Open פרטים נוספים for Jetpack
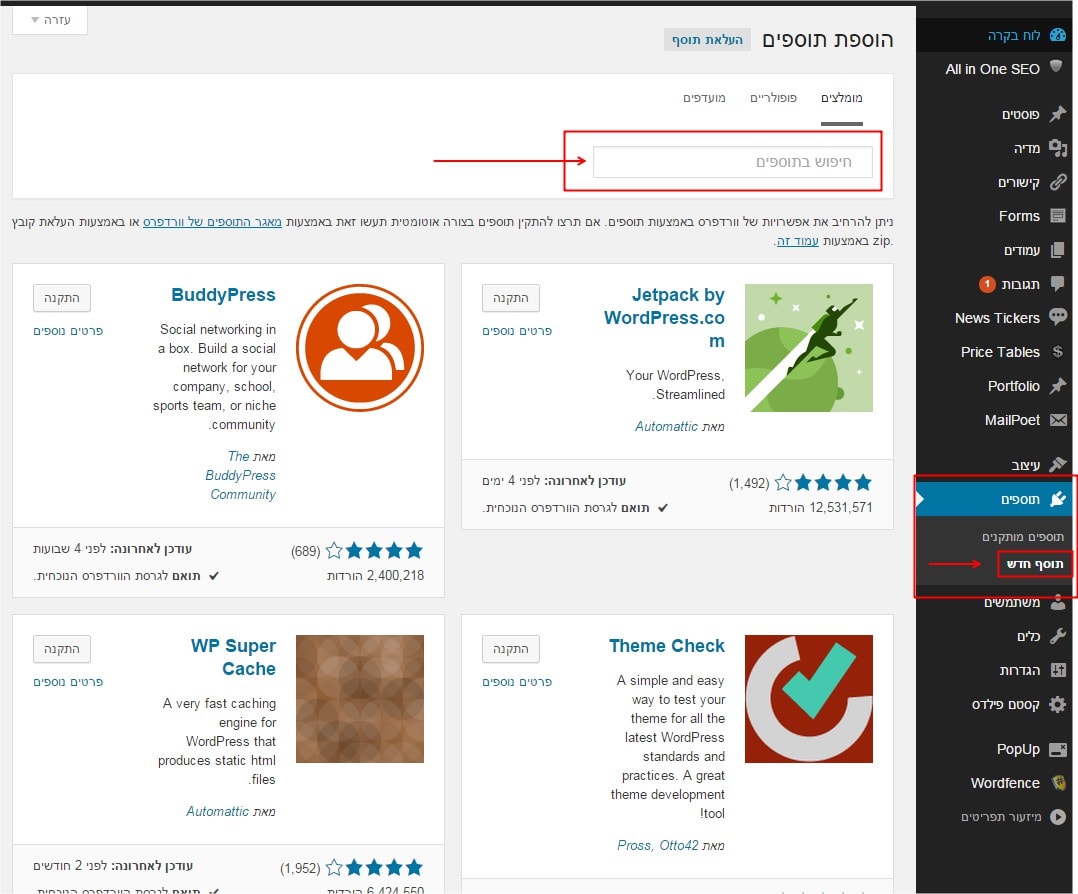Image resolution: width=1078 pixels, height=894 pixels. click(x=517, y=331)
